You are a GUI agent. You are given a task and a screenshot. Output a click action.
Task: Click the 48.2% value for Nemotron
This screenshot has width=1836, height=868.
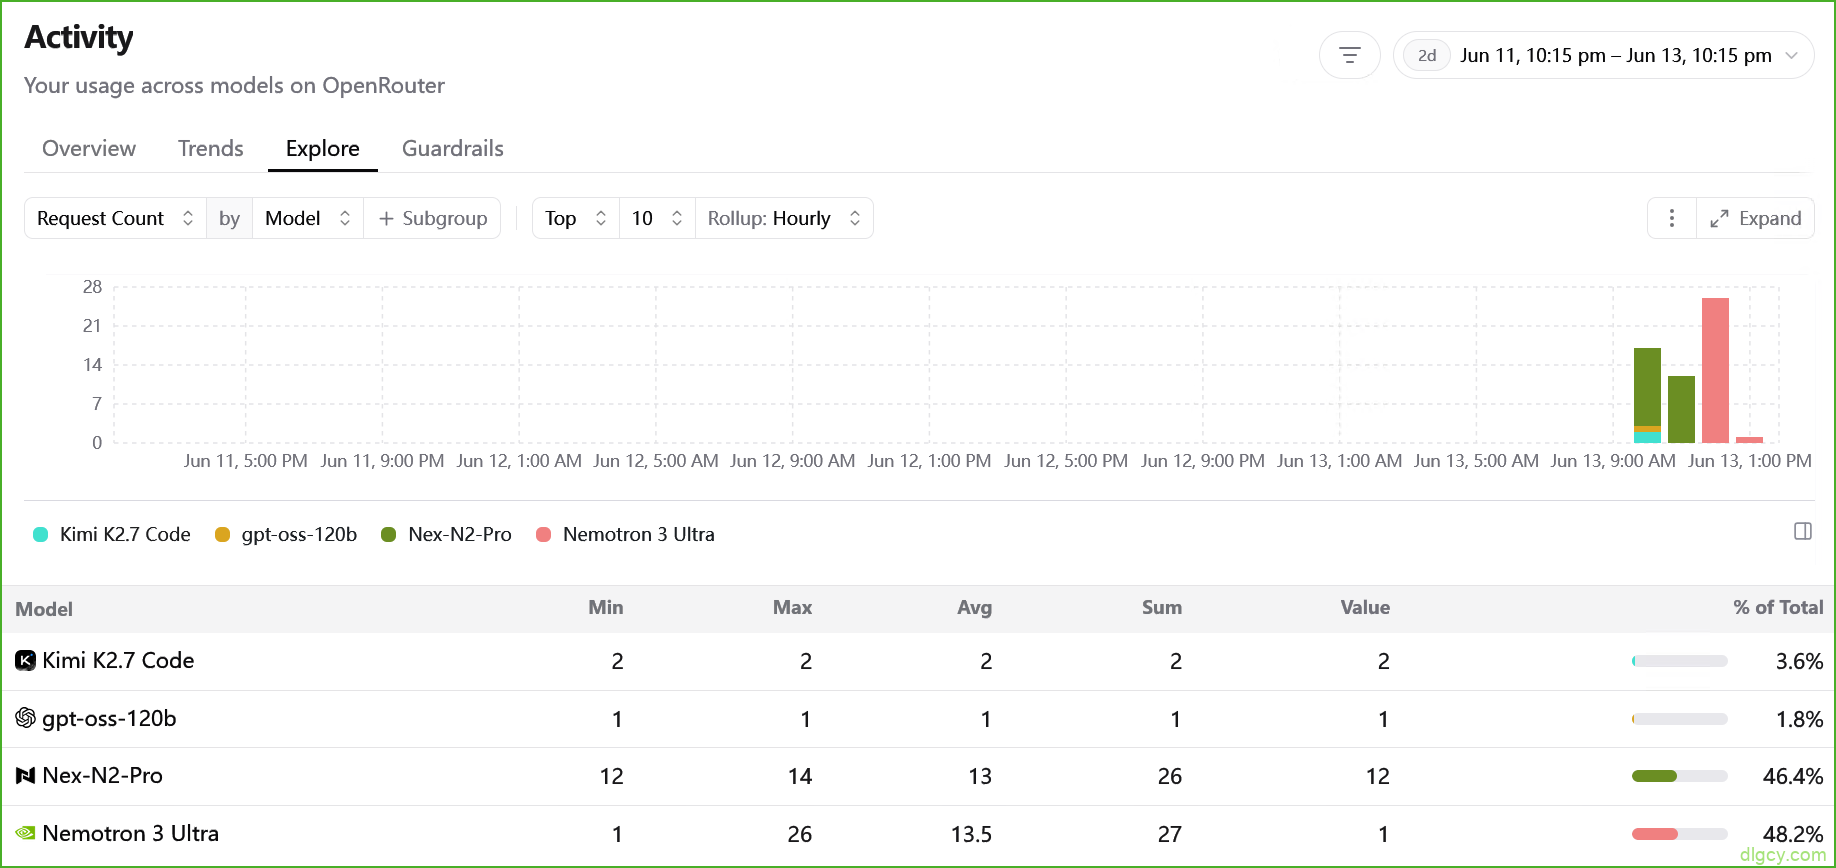click(x=1793, y=834)
